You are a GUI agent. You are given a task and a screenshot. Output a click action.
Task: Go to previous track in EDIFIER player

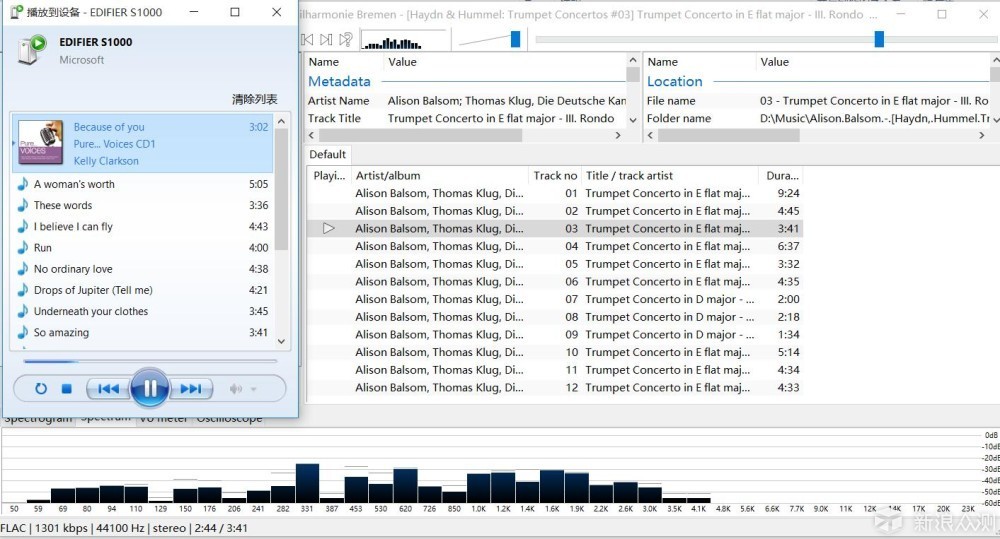(x=108, y=389)
